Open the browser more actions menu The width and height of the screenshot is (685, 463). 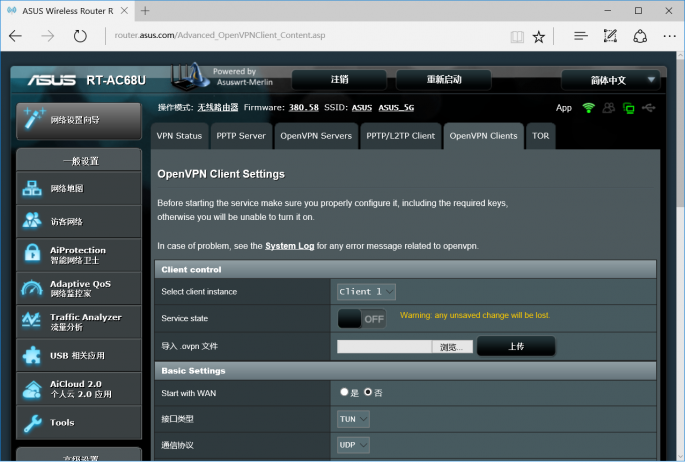click(x=670, y=36)
